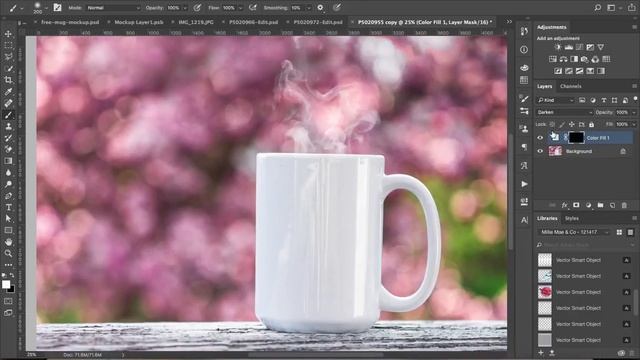Viewport: 640px width, 360px height.
Task: Open the Libraries tab
Action: click(x=547, y=219)
